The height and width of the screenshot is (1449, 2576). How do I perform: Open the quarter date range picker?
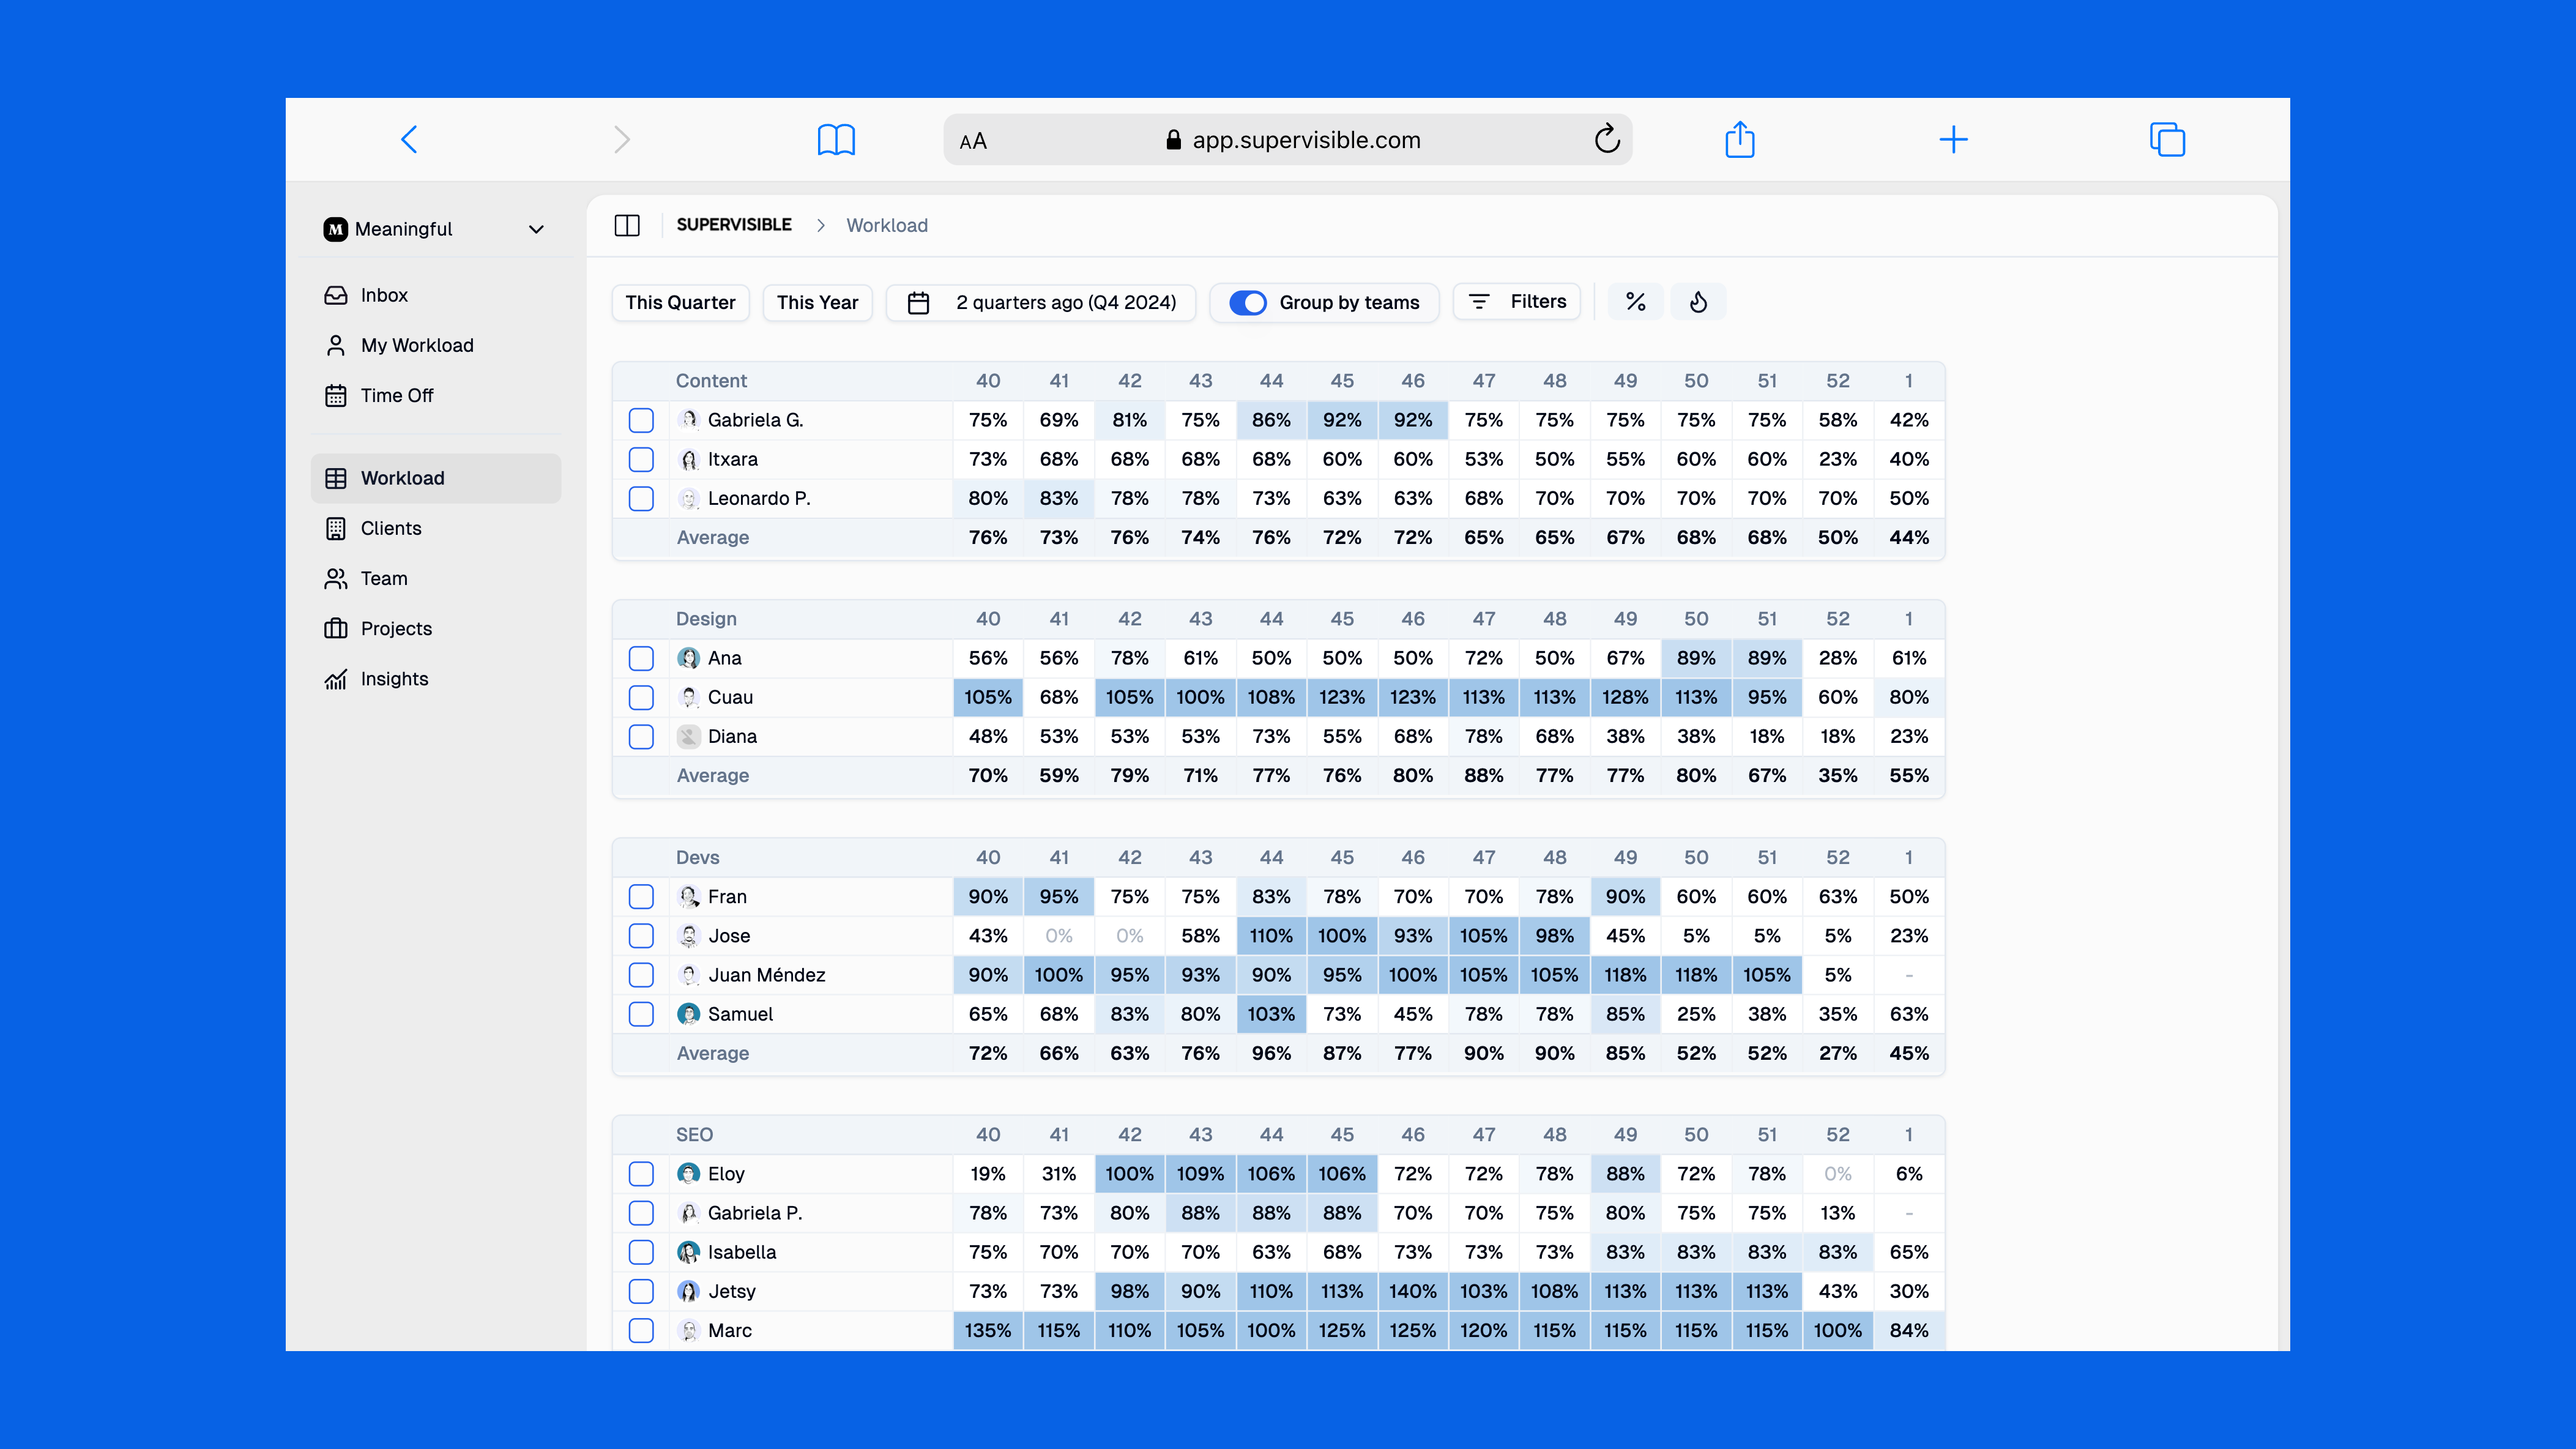click(1041, 302)
